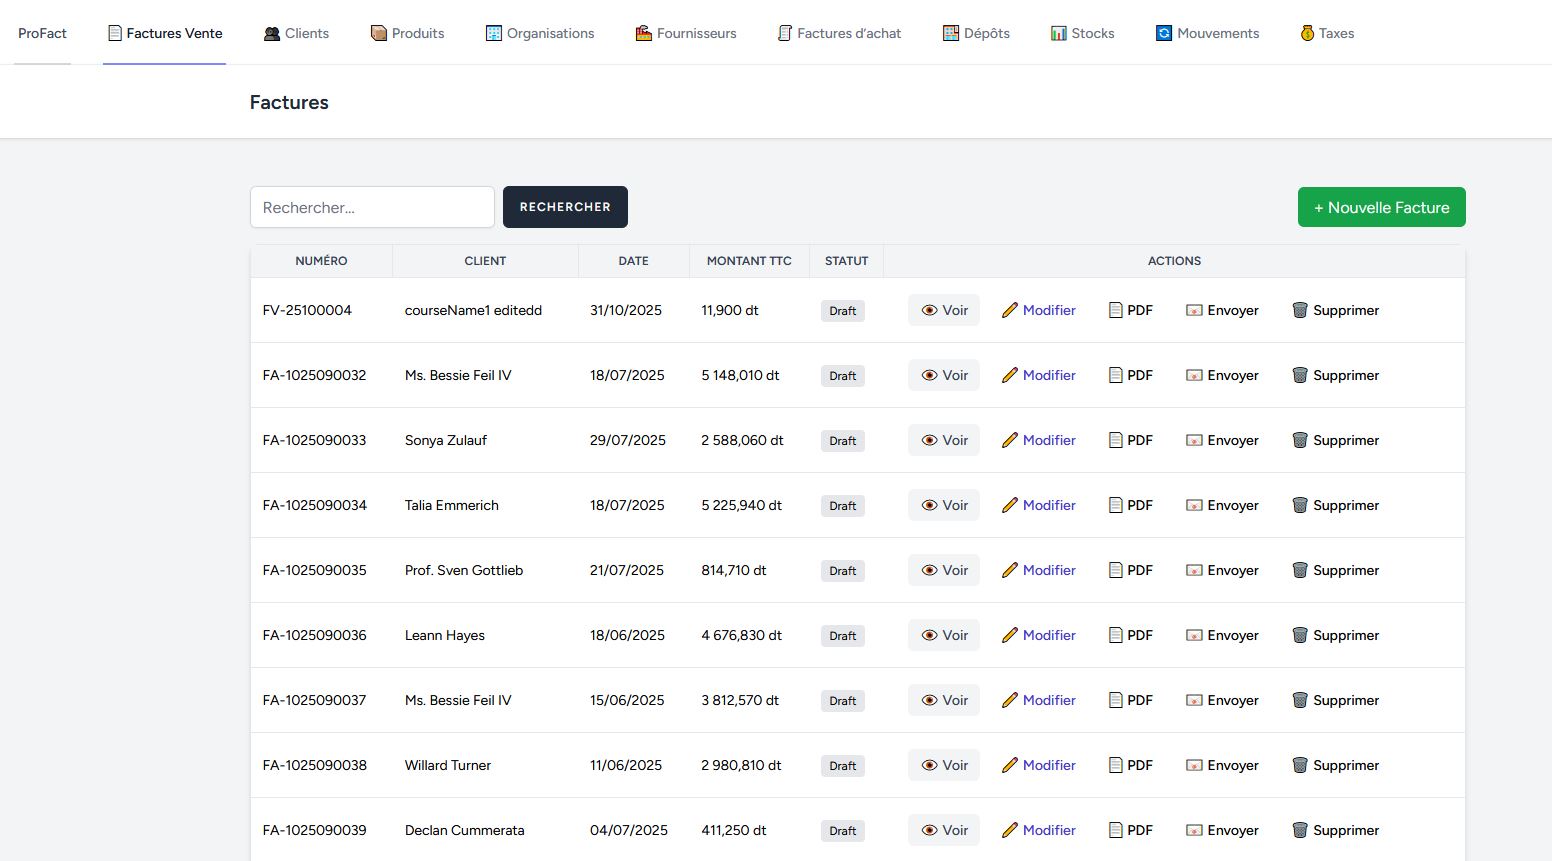The height and width of the screenshot is (861, 1552).
Task: Click the Stocks chart icon in navigation
Action: (x=1058, y=33)
